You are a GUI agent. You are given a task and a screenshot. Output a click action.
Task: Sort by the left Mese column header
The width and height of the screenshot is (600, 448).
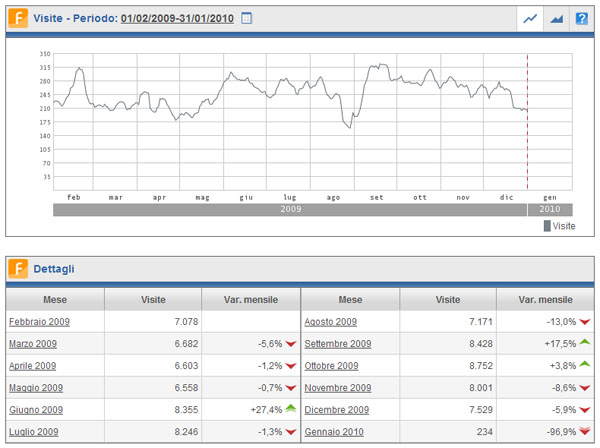point(55,299)
